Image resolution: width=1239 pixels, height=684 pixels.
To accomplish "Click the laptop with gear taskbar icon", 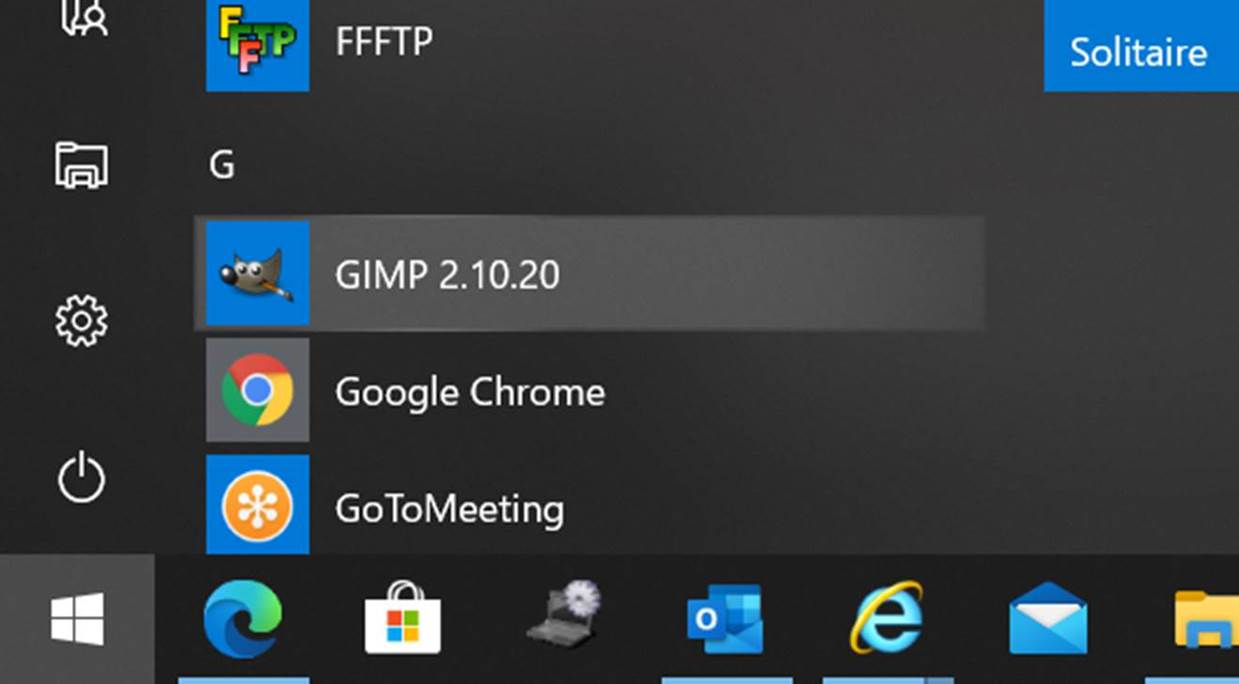I will tap(564, 615).
